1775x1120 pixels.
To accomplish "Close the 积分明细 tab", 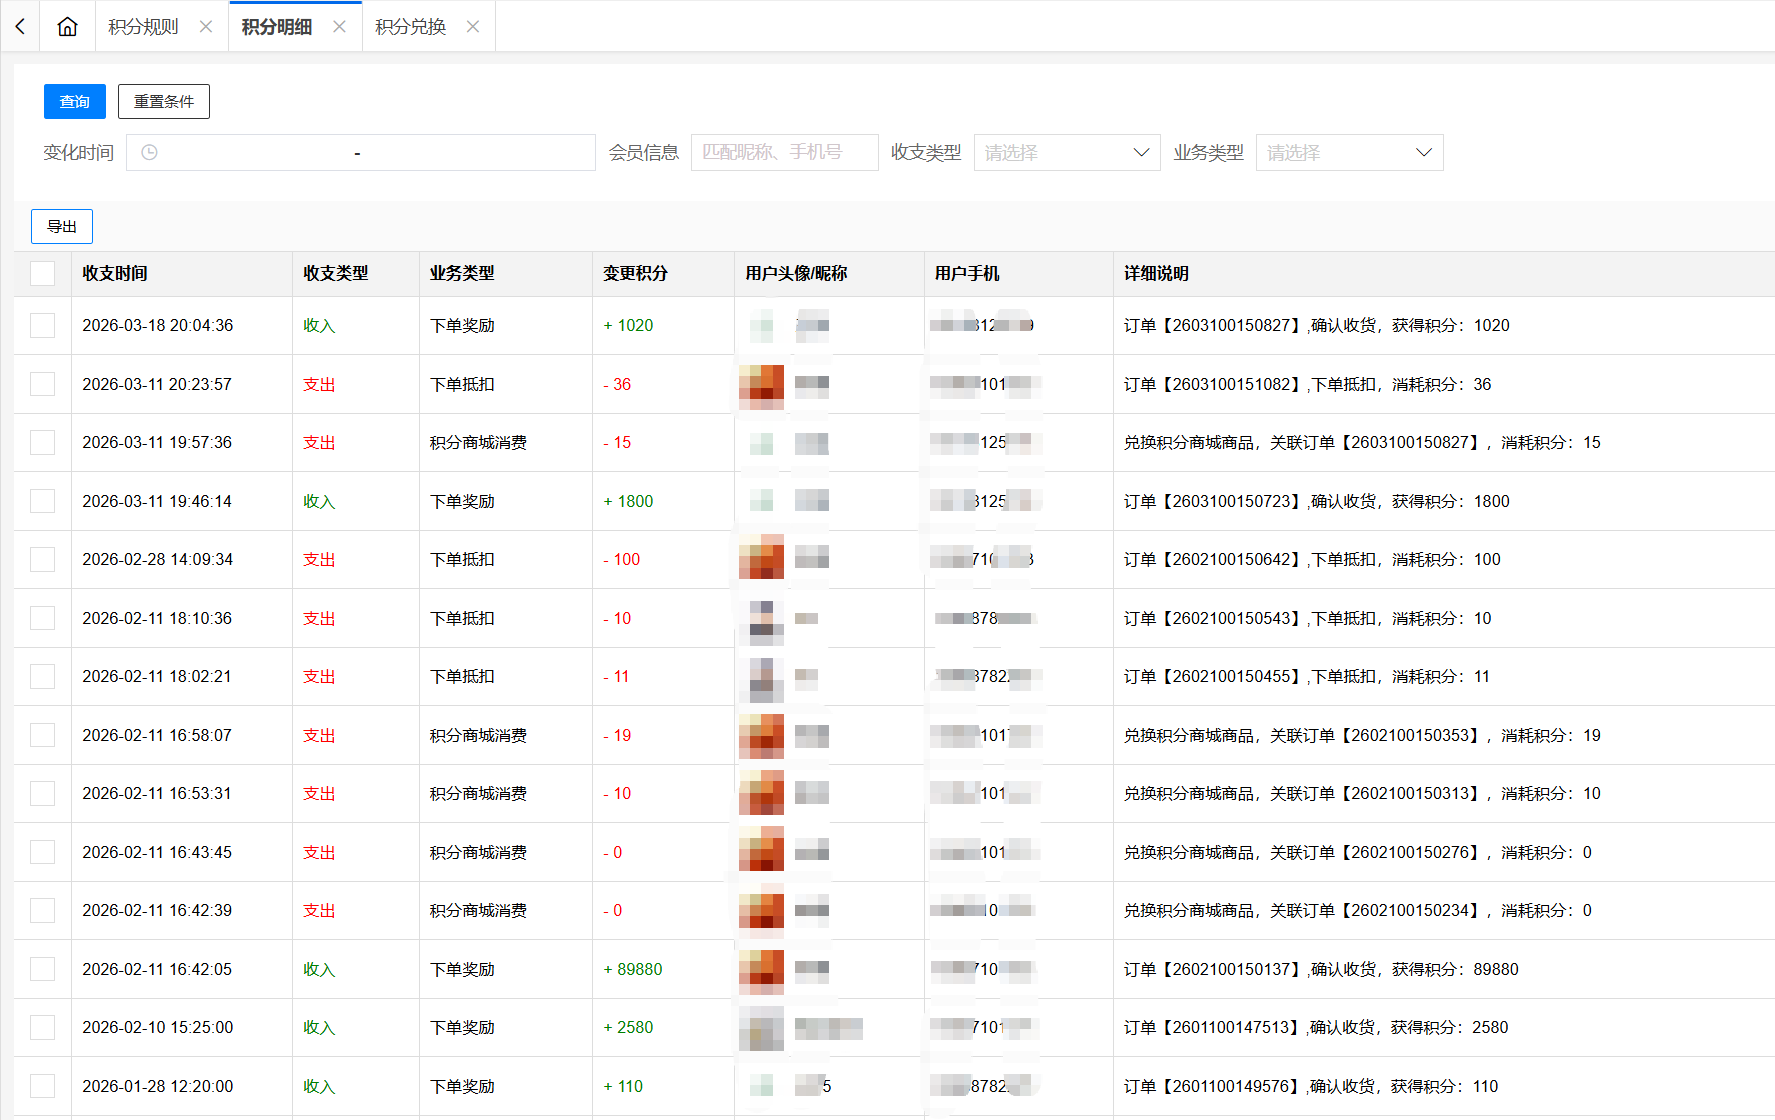I will tap(340, 27).
